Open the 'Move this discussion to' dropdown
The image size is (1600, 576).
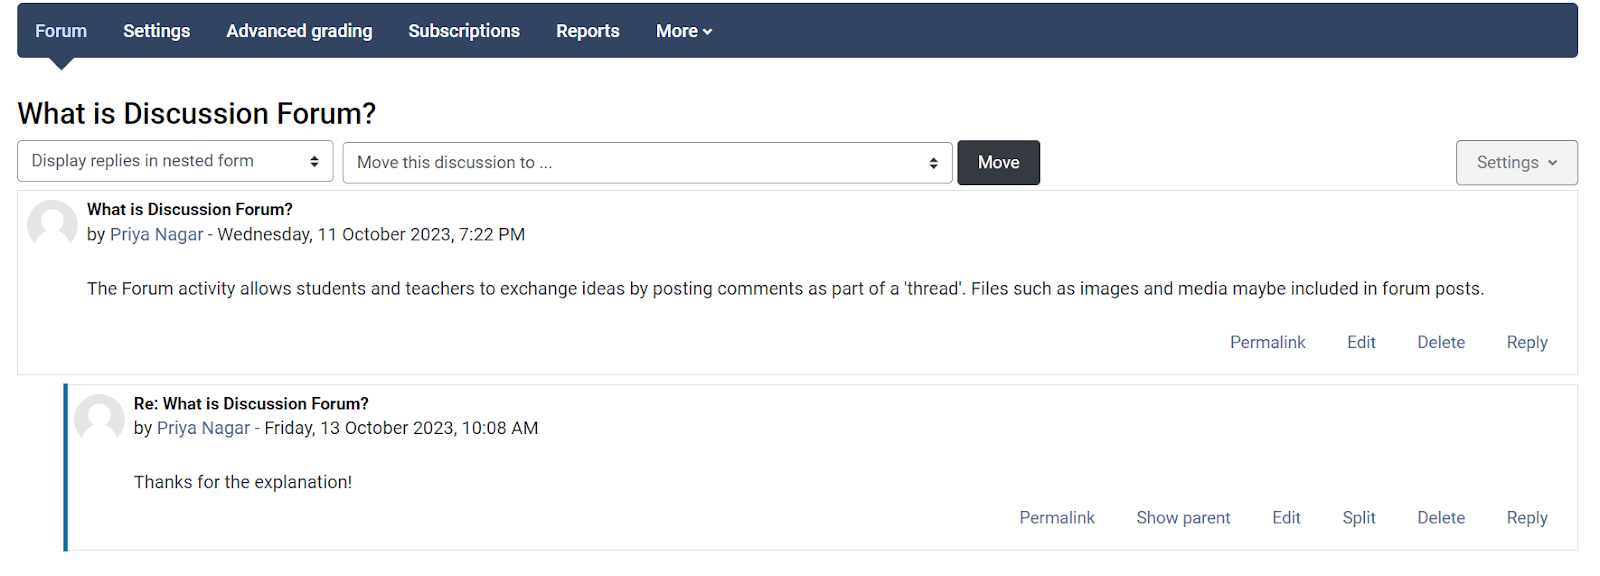click(x=647, y=163)
